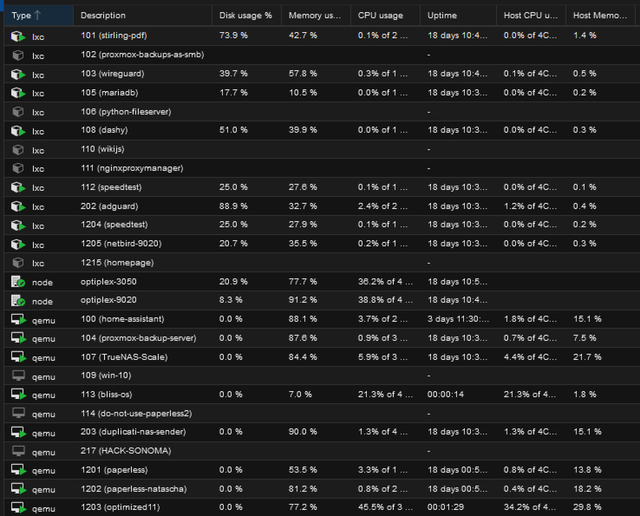Select the 102 (proxmox-backups-as-smb) description
The image size is (640, 516).
point(142,55)
